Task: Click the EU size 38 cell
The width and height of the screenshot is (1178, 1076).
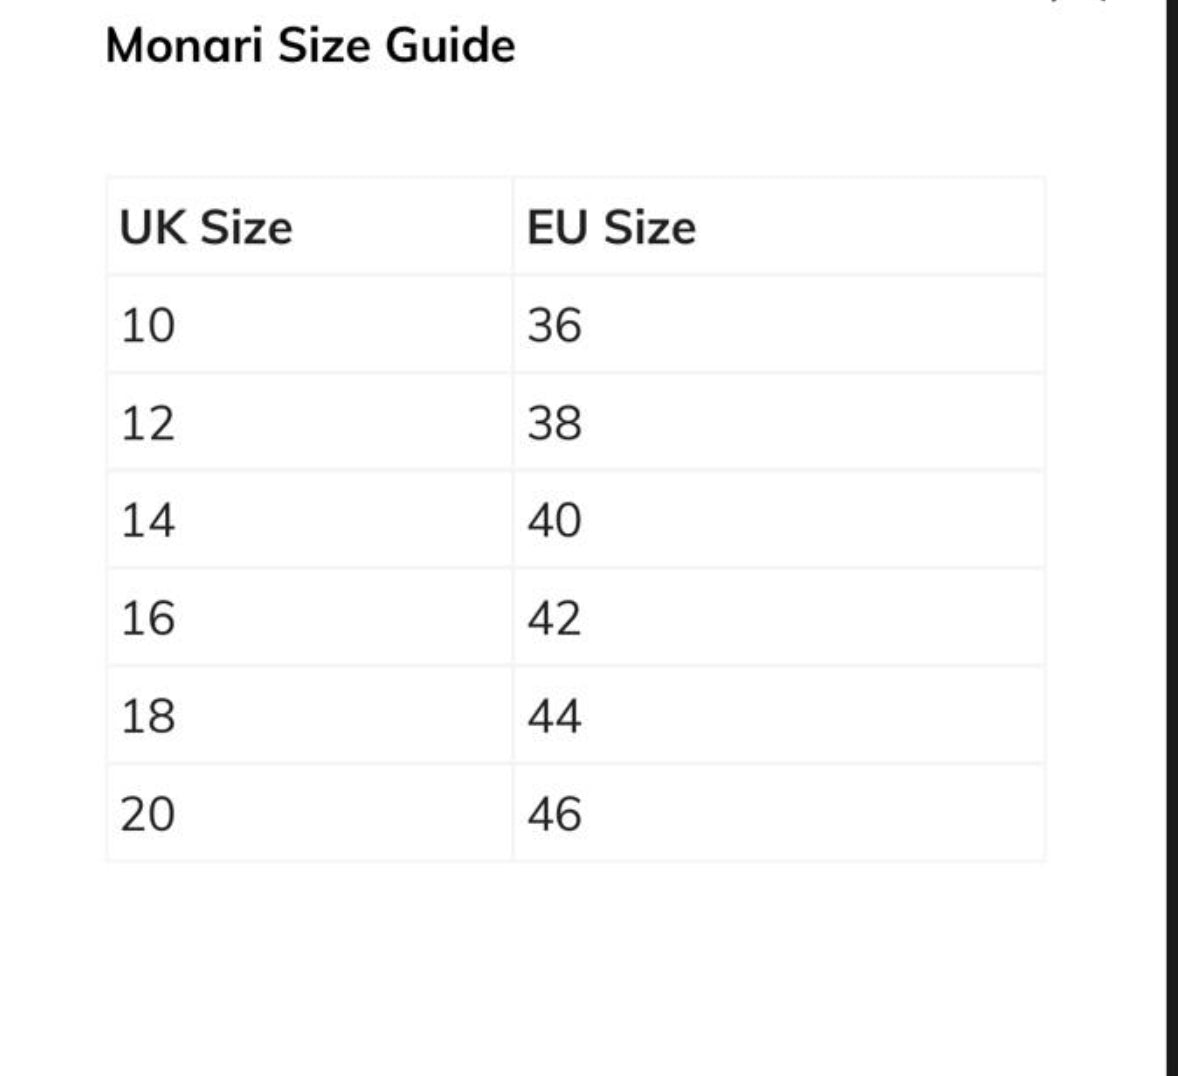Action: pos(554,423)
